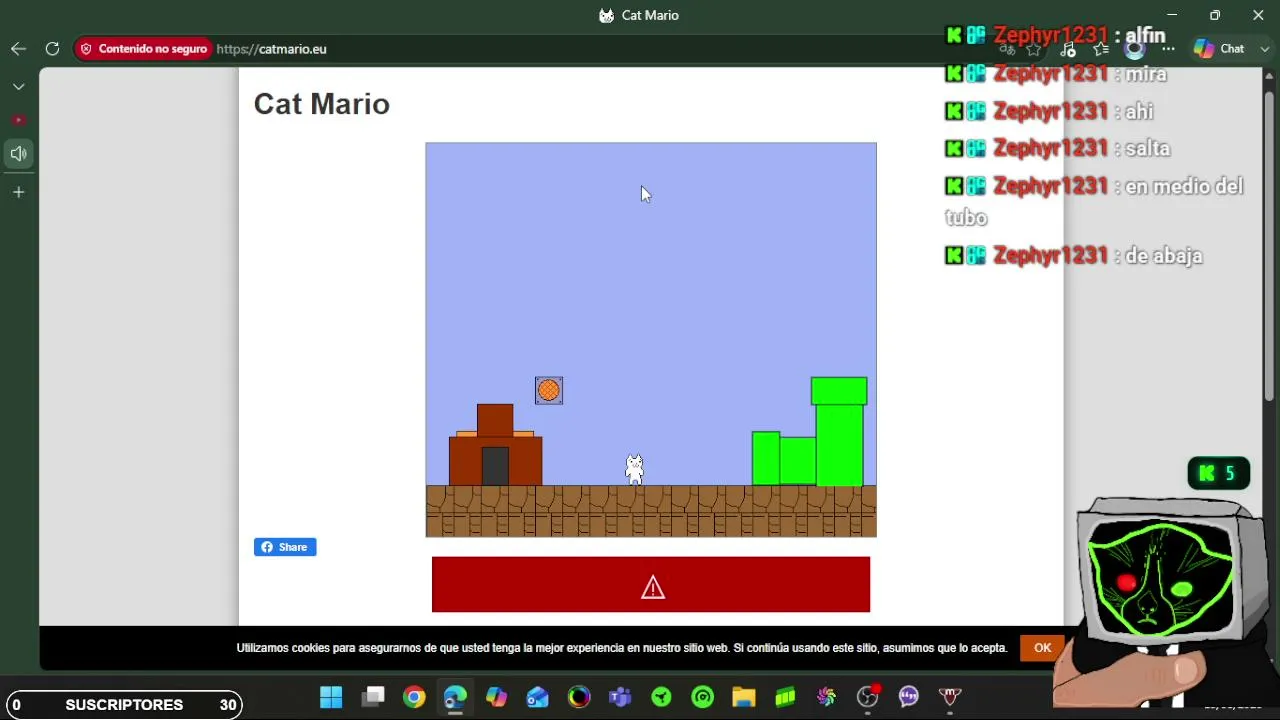Expand the chevron next to Chat
The image size is (1280, 720).
[1265, 48]
